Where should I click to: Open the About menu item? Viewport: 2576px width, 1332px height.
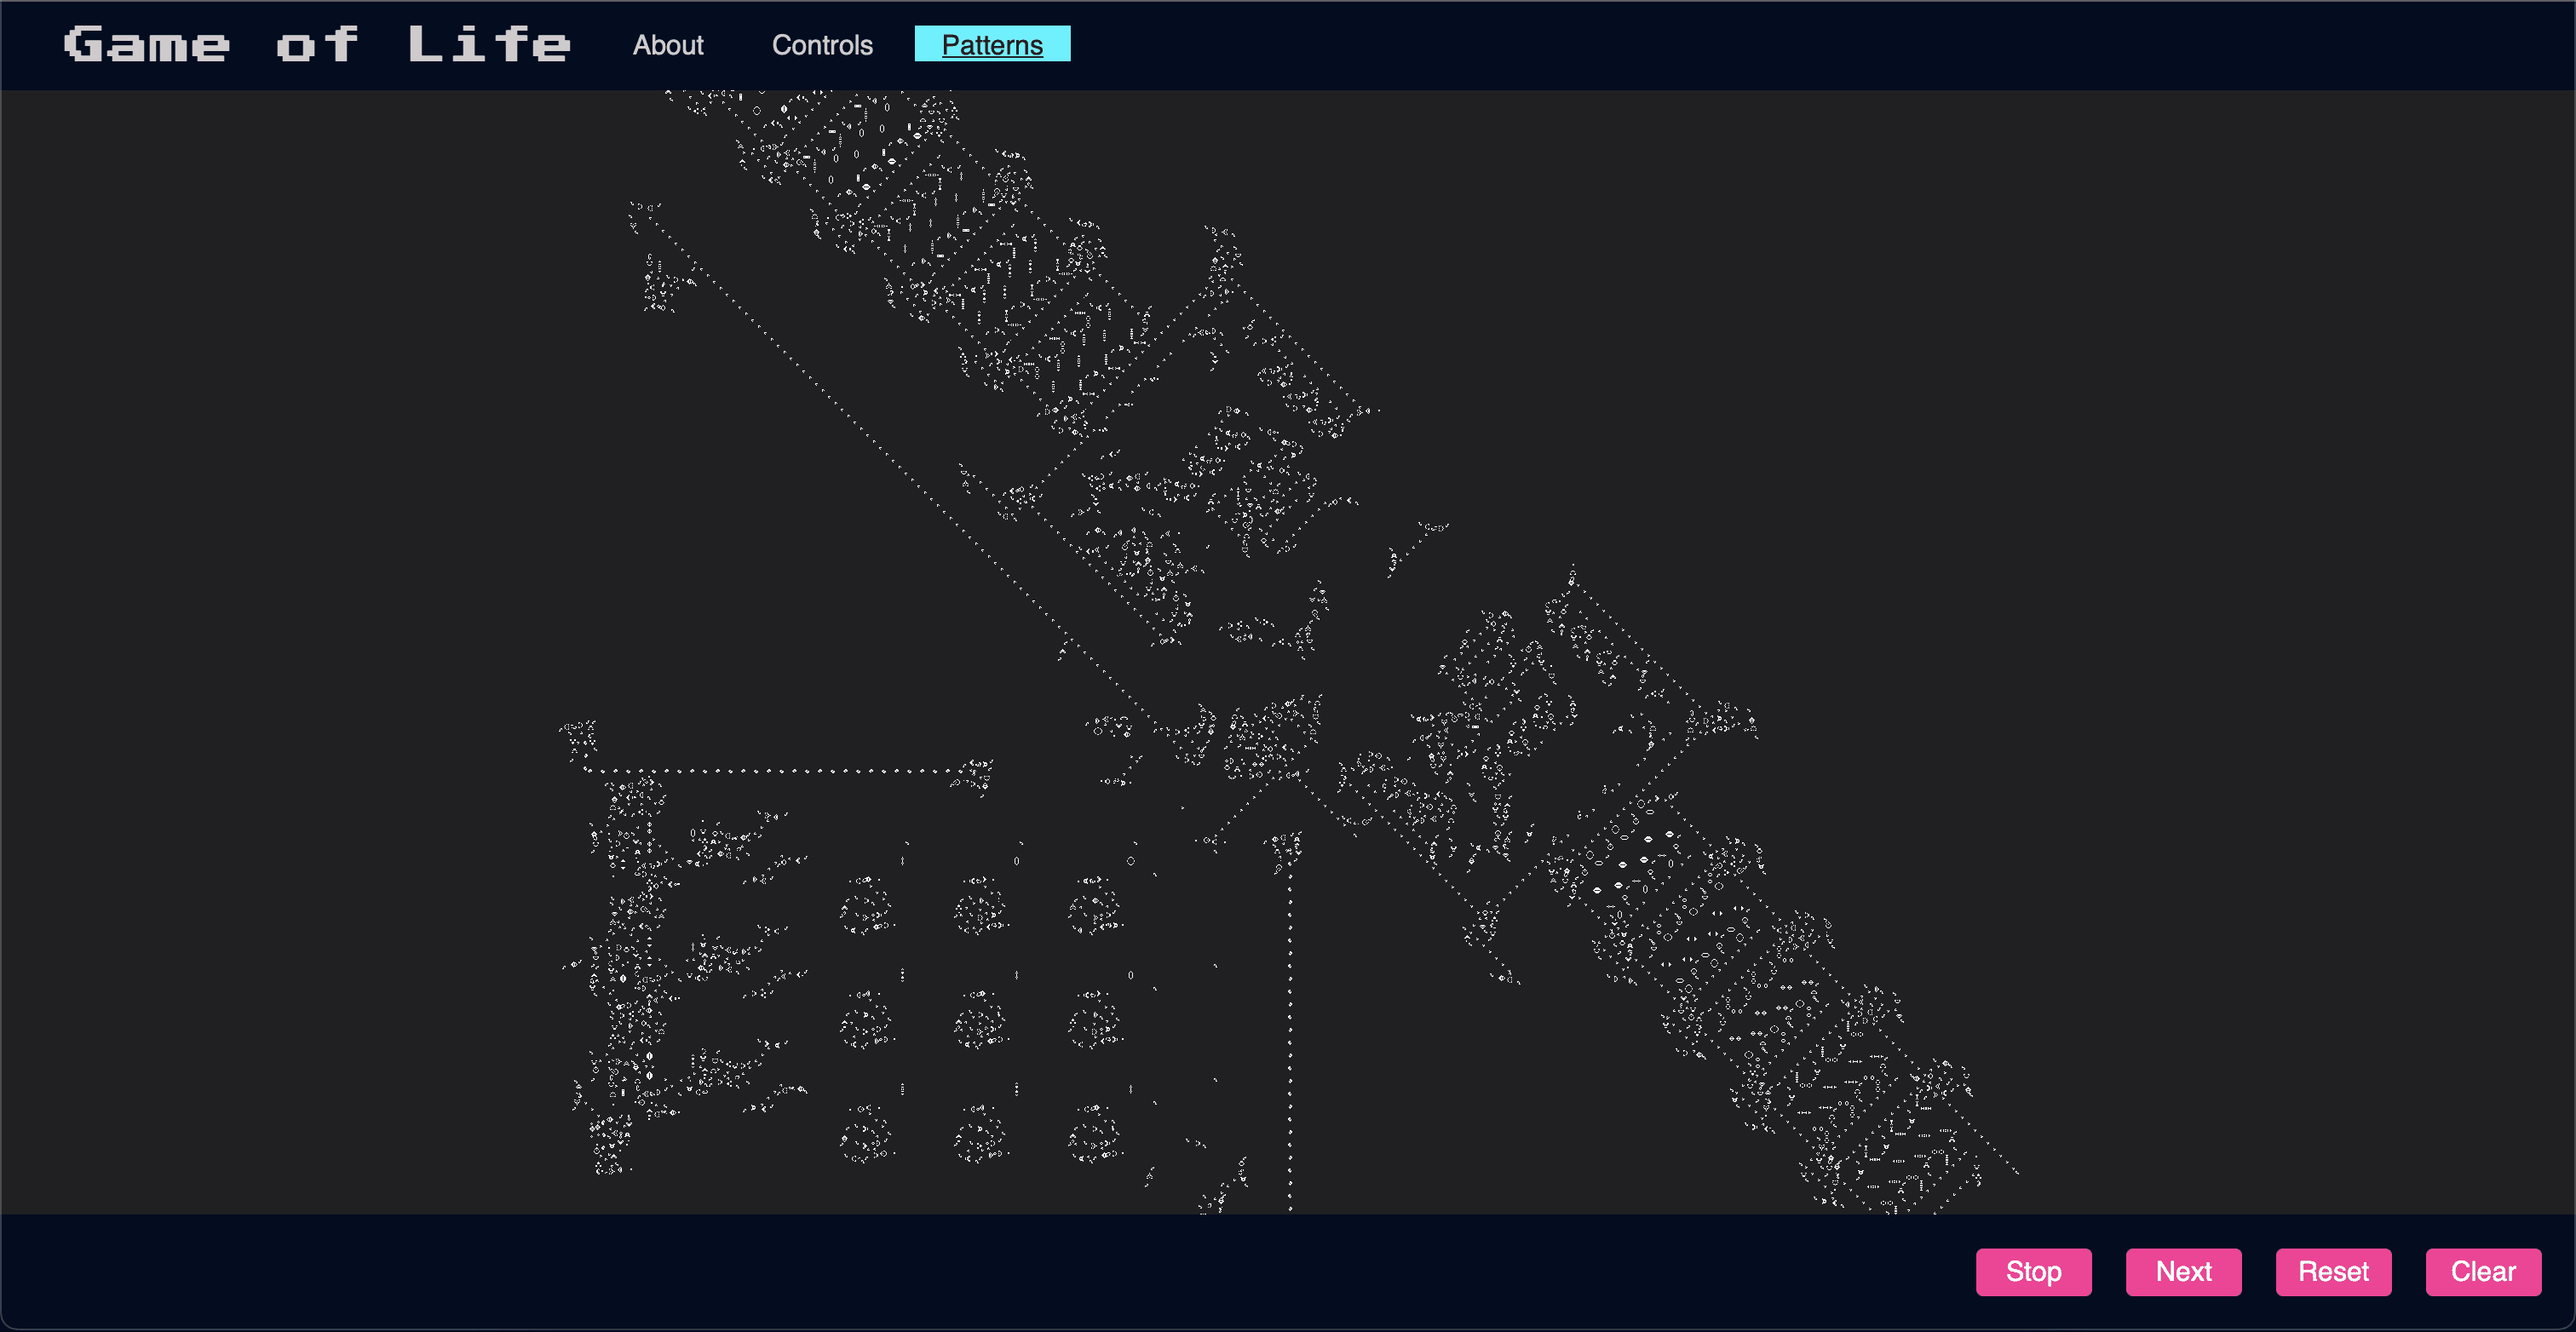[668, 45]
